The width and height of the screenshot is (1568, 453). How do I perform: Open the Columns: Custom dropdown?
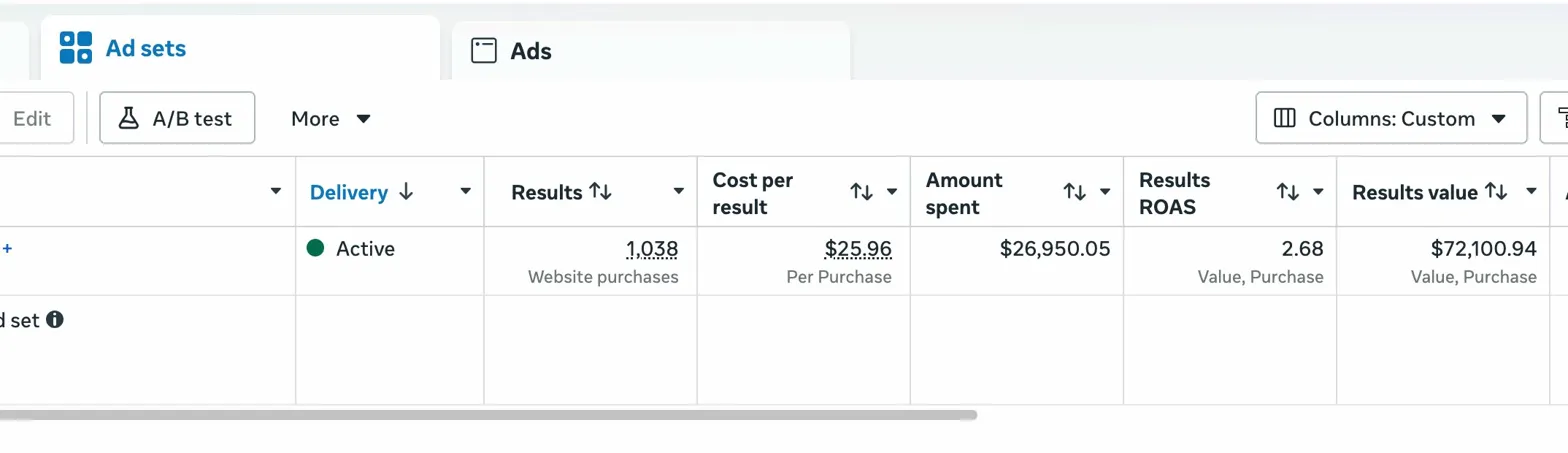(1391, 118)
